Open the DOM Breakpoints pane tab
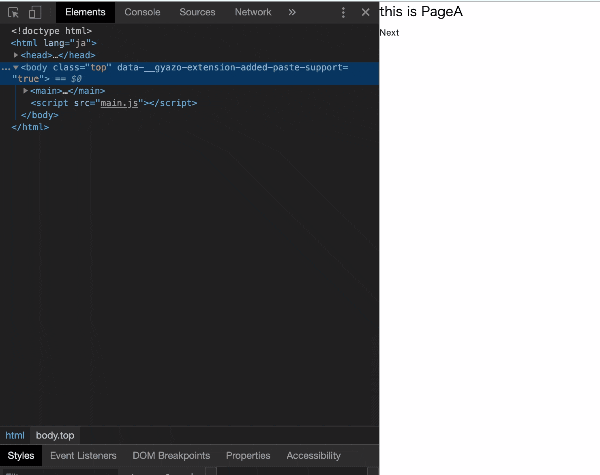 [171, 455]
